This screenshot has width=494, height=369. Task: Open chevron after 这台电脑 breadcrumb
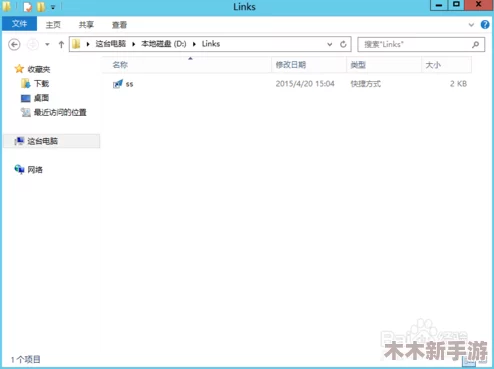(134, 44)
